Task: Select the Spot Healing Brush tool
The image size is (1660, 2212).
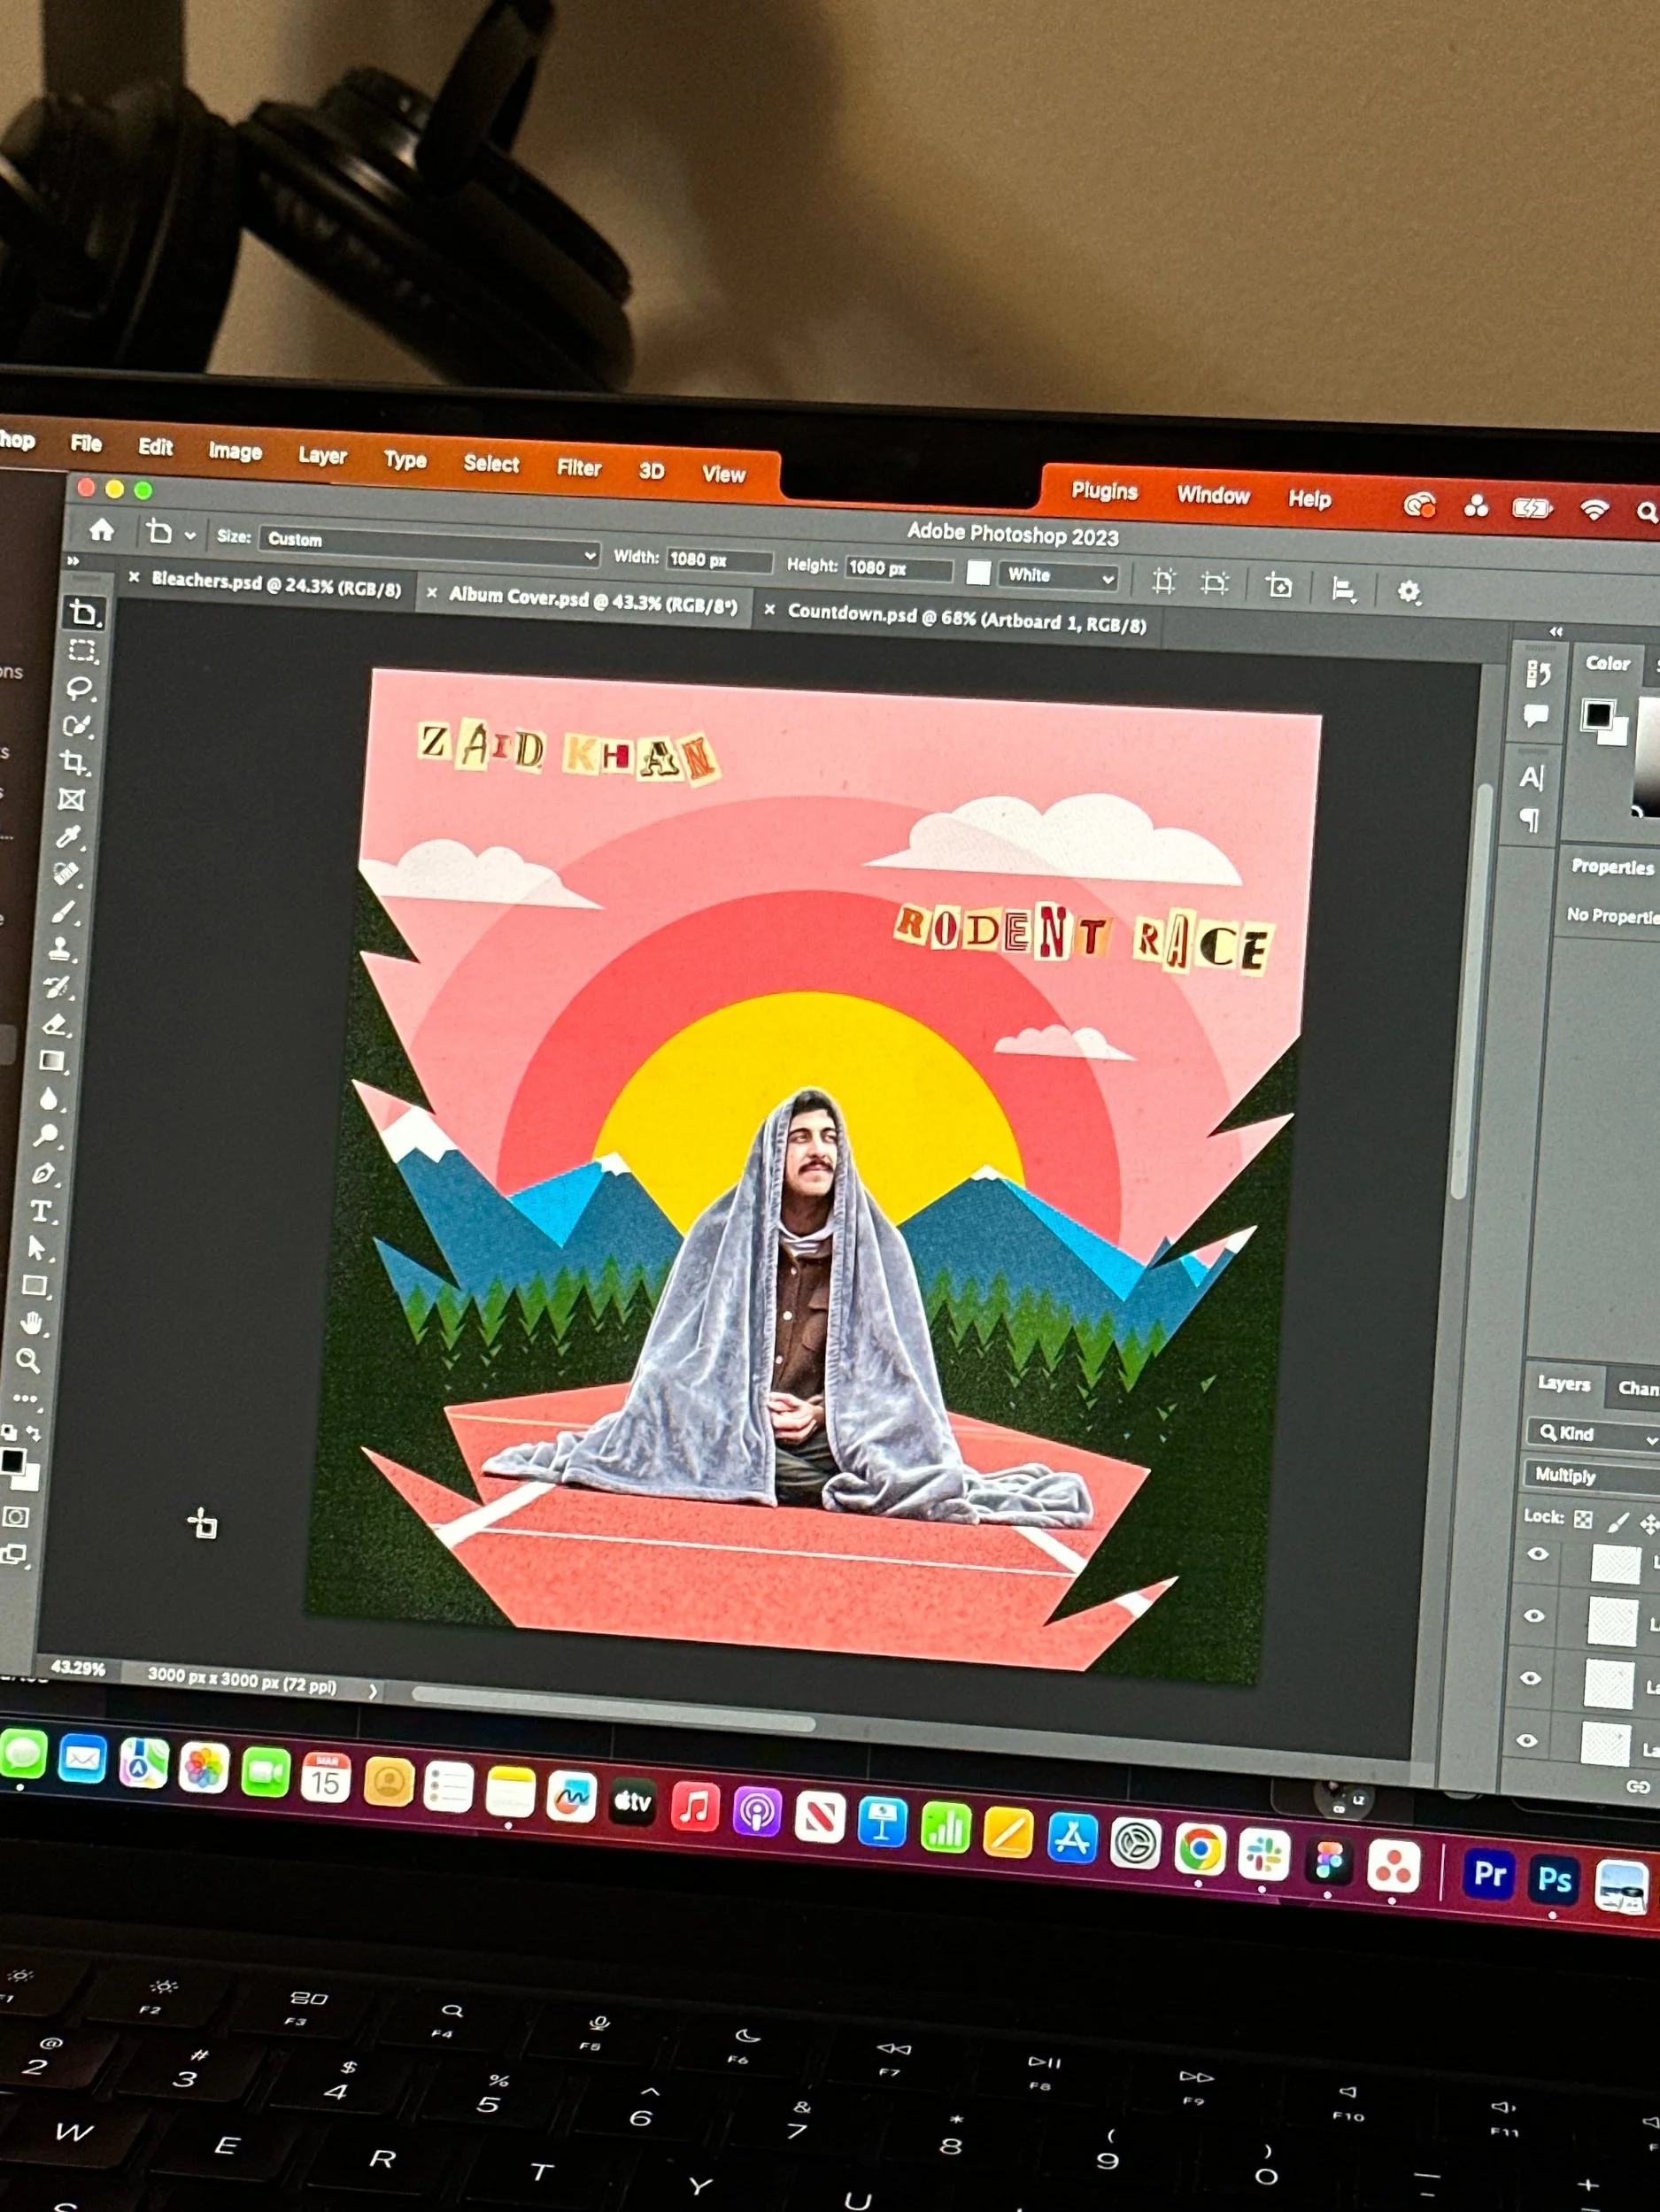Action: (66, 874)
